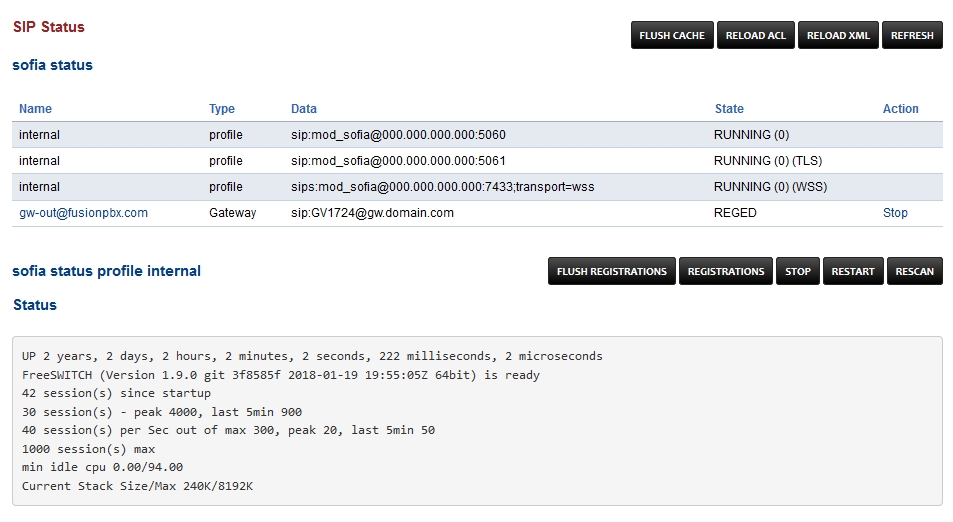953x522 pixels.
Task: Click the State column header
Action: pyautogui.click(x=729, y=109)
